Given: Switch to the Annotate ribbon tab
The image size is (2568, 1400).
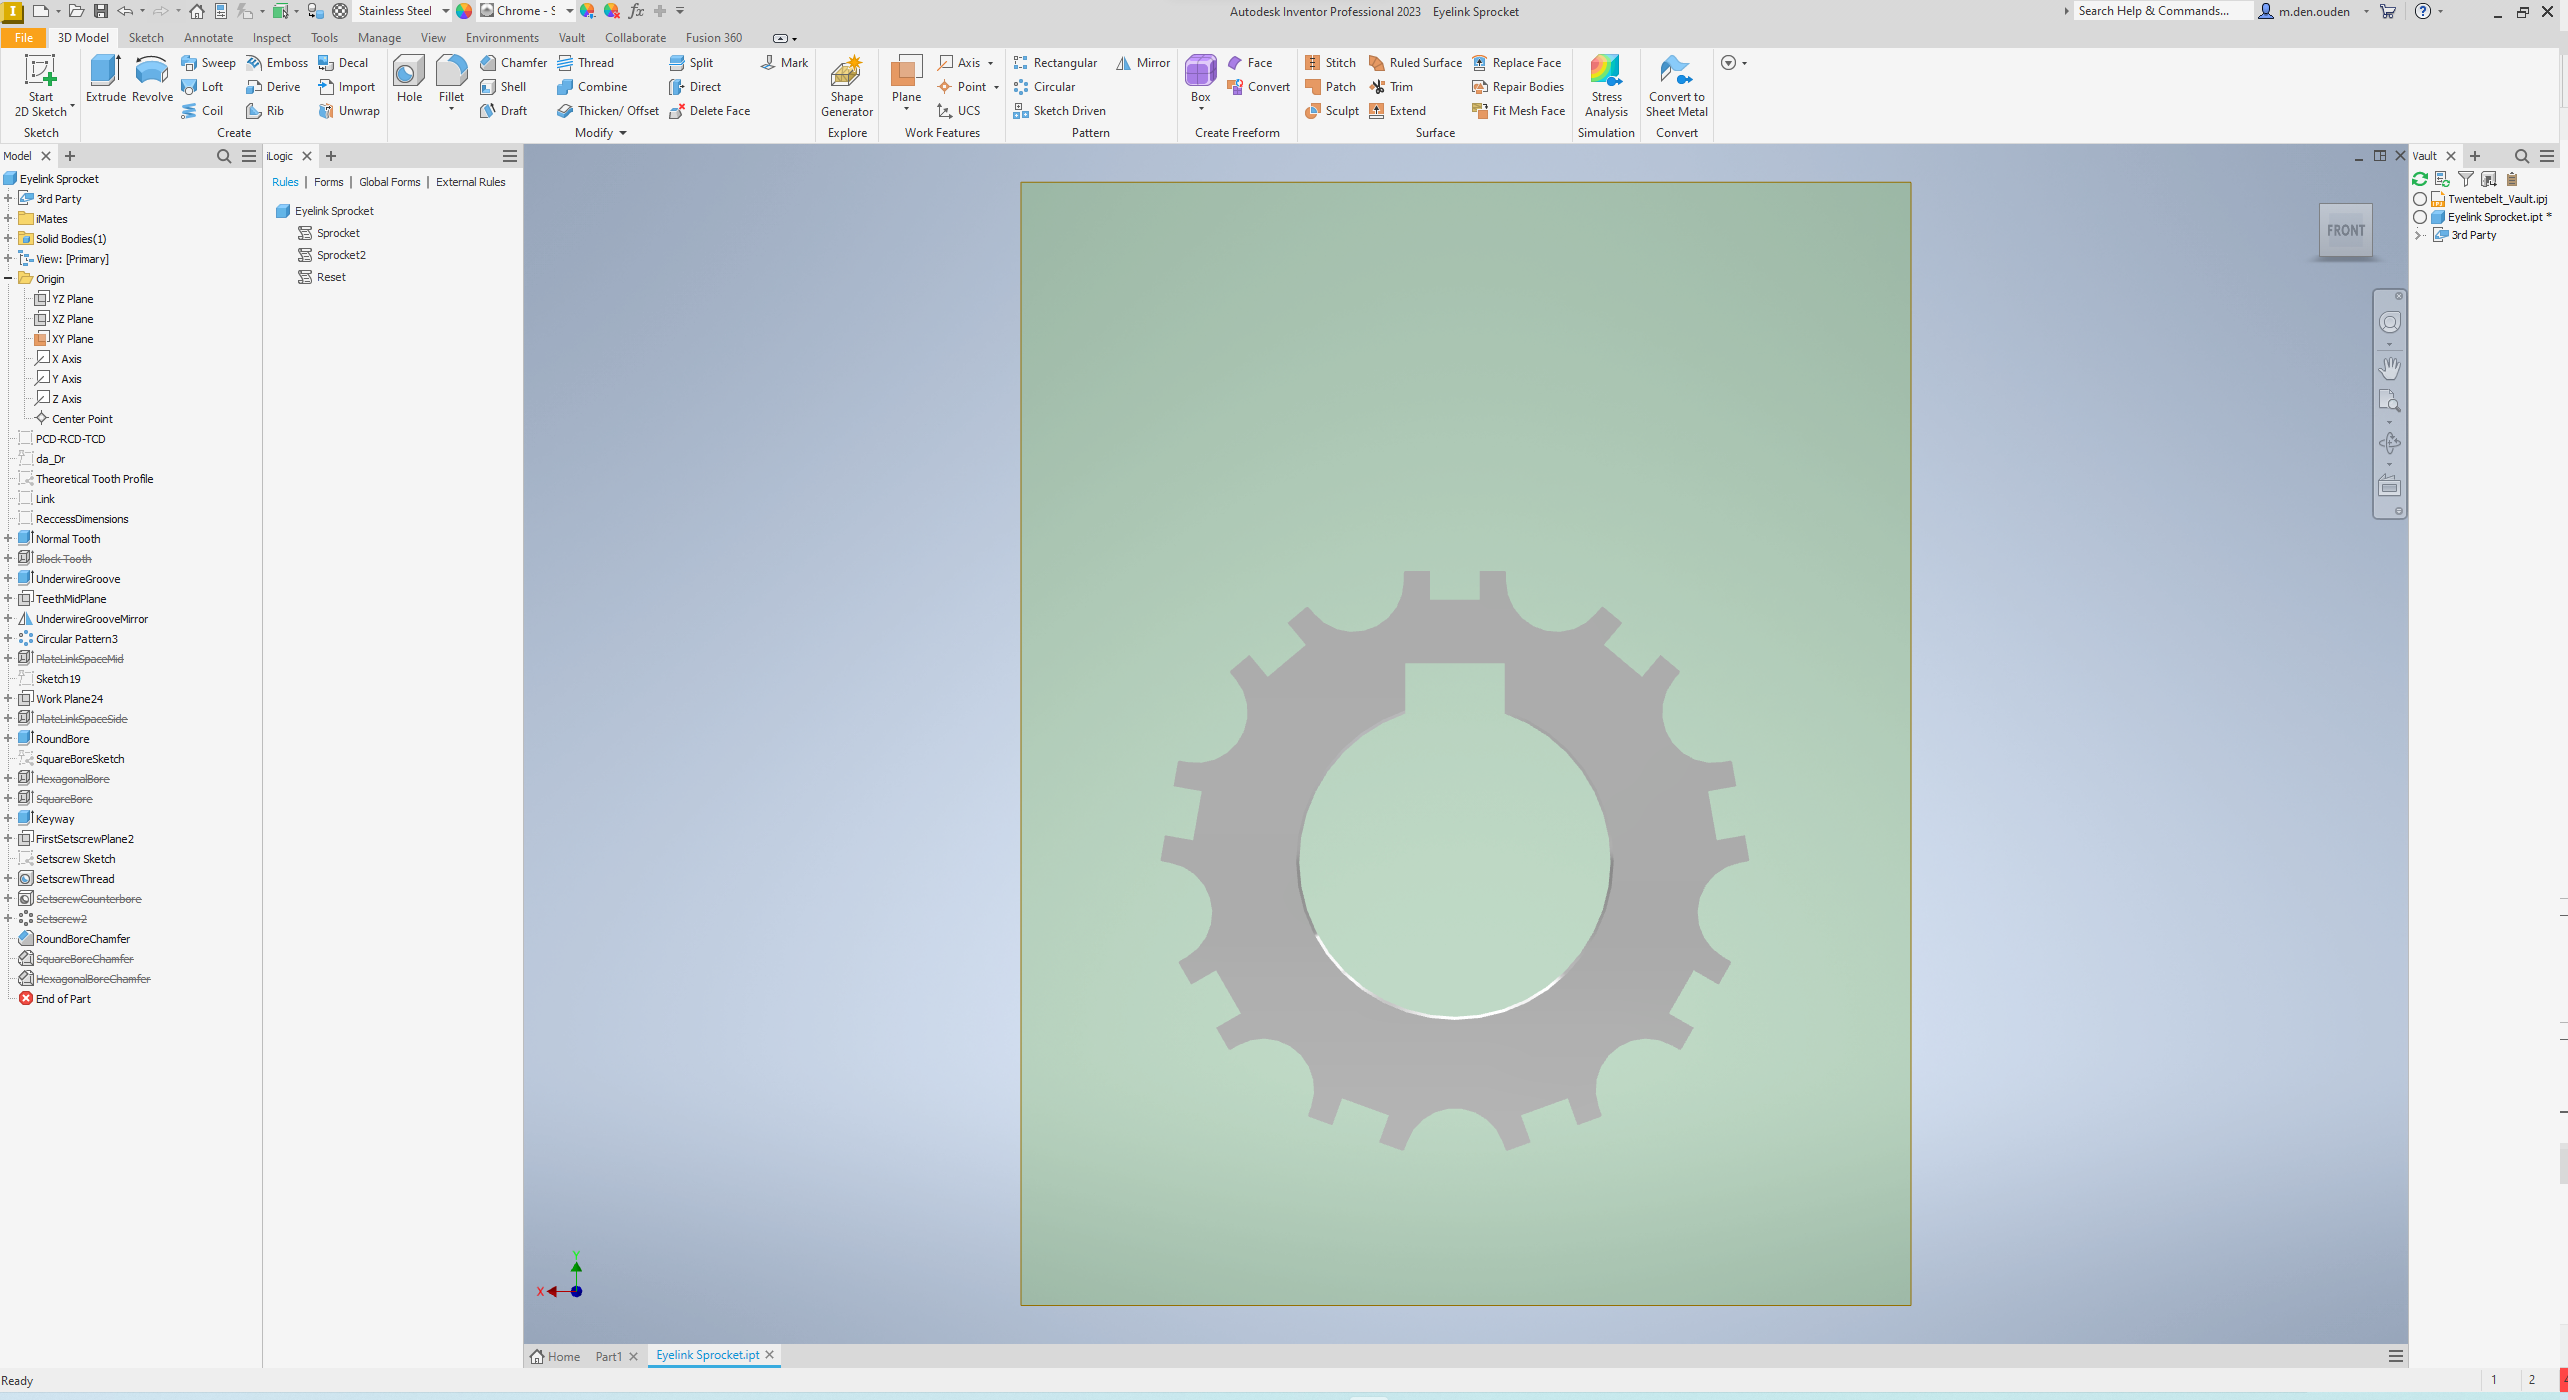Looking at the screenshot, I should click(x=208, y=37).
